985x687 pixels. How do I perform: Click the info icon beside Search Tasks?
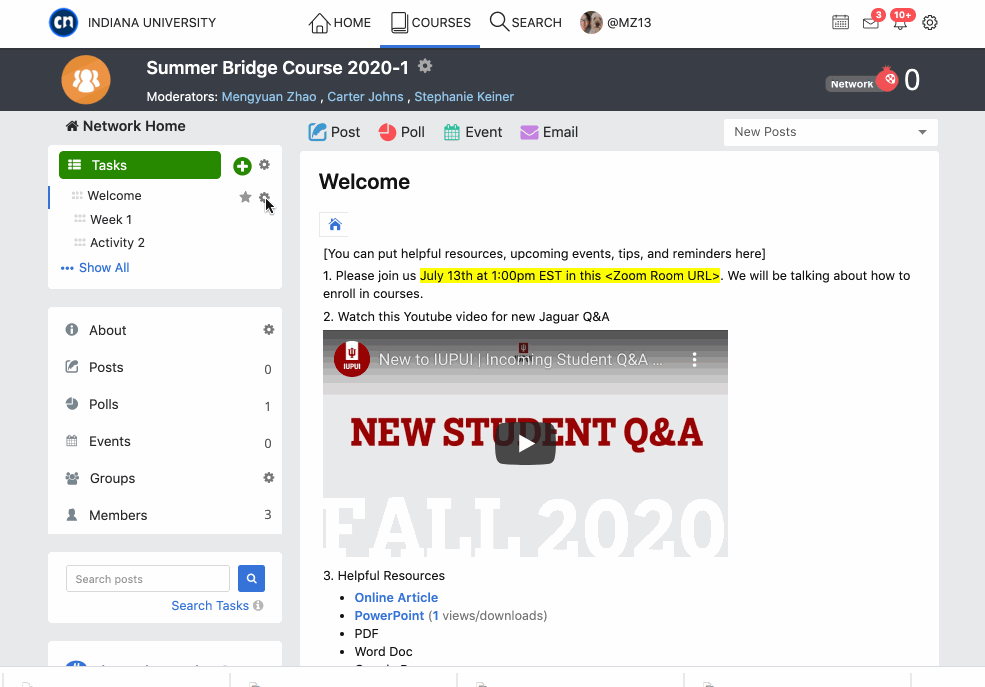[x=258, y=605]
